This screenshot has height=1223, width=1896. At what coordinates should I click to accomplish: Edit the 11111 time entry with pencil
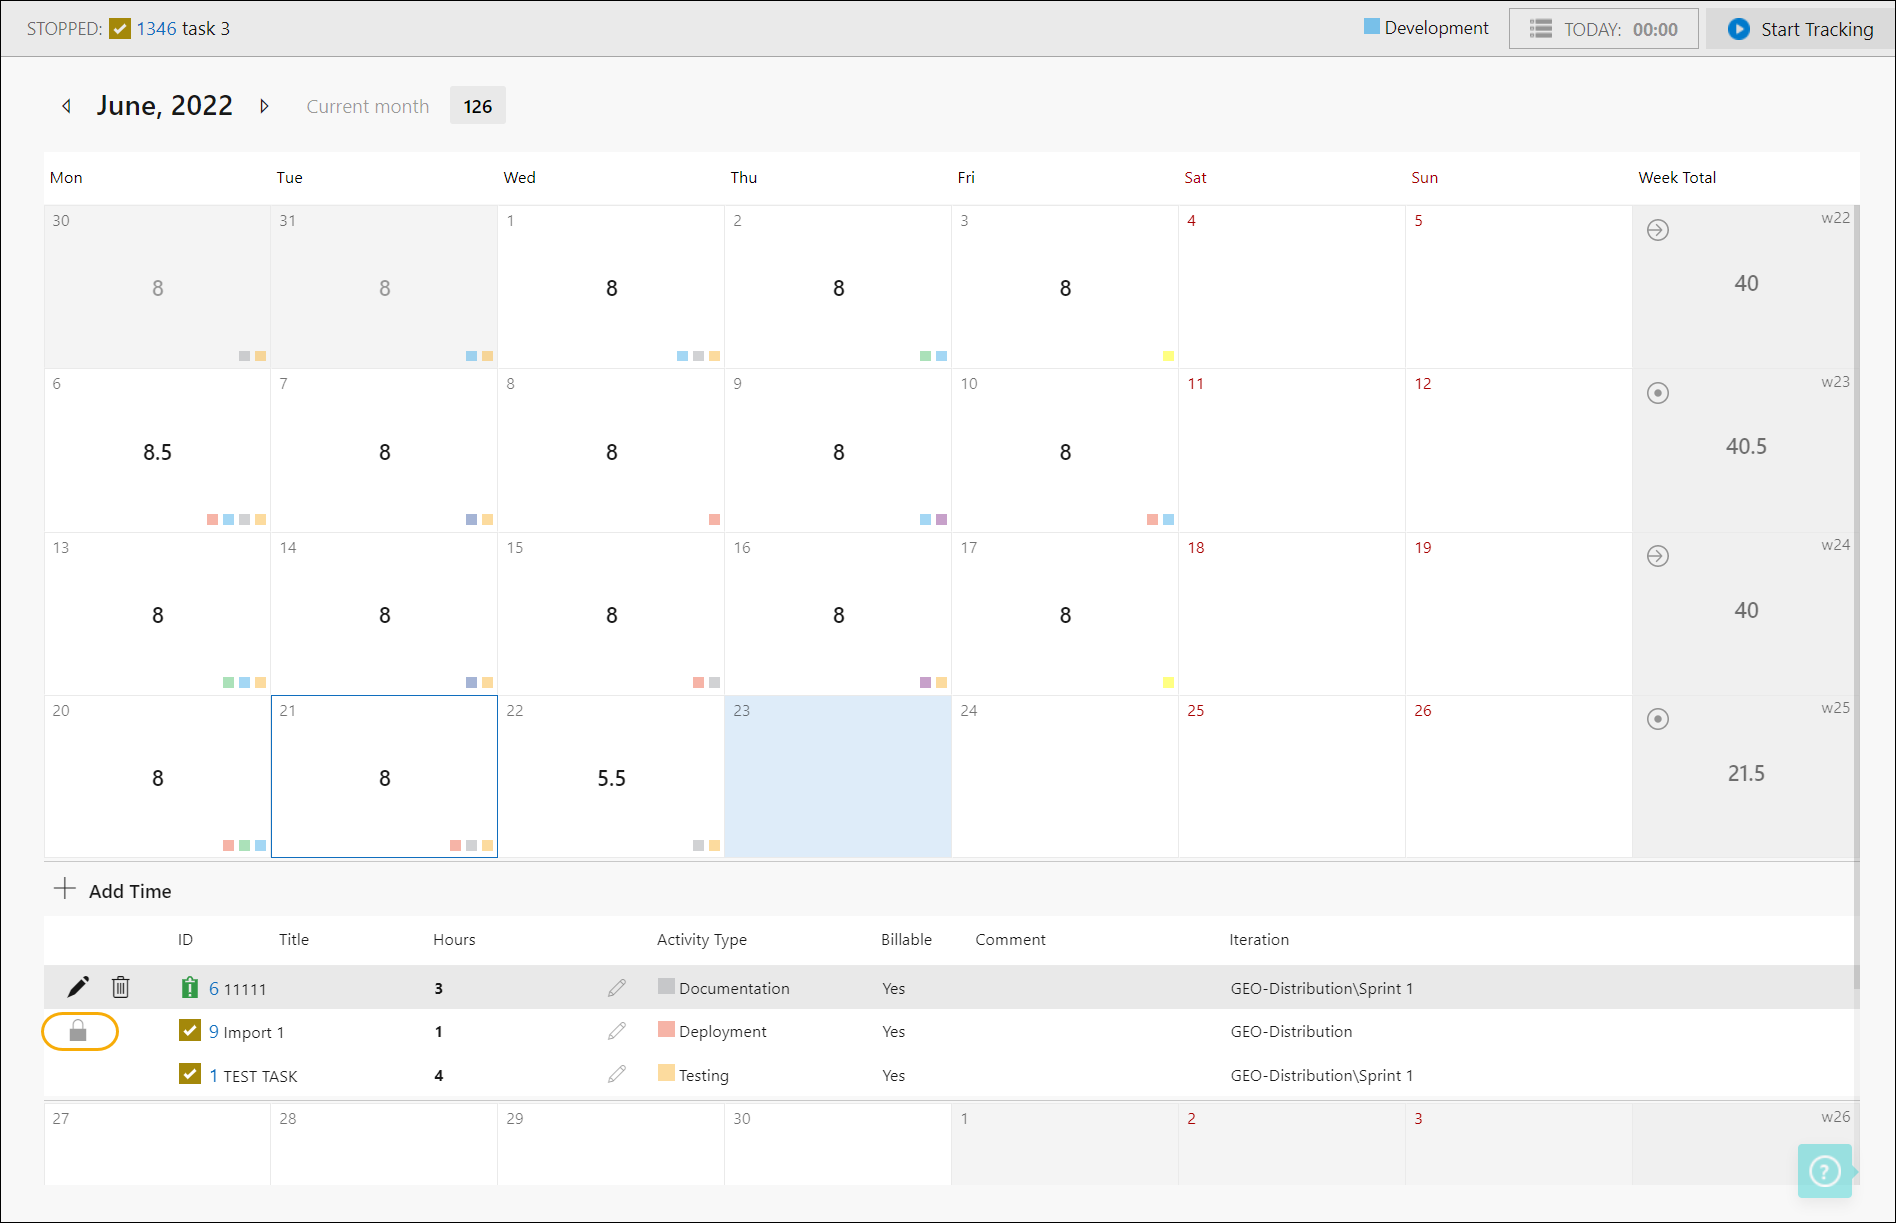tap(78, 987)
